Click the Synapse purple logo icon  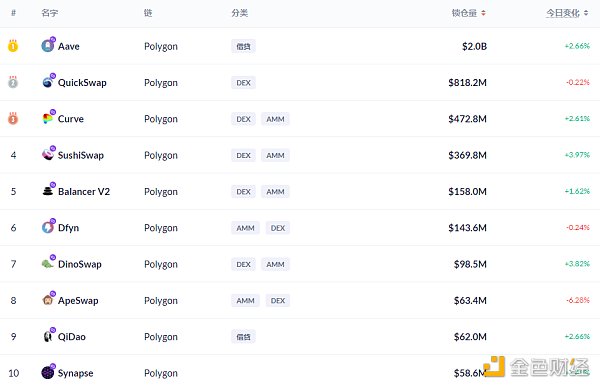pyautogui.click(x=47, y=372)
